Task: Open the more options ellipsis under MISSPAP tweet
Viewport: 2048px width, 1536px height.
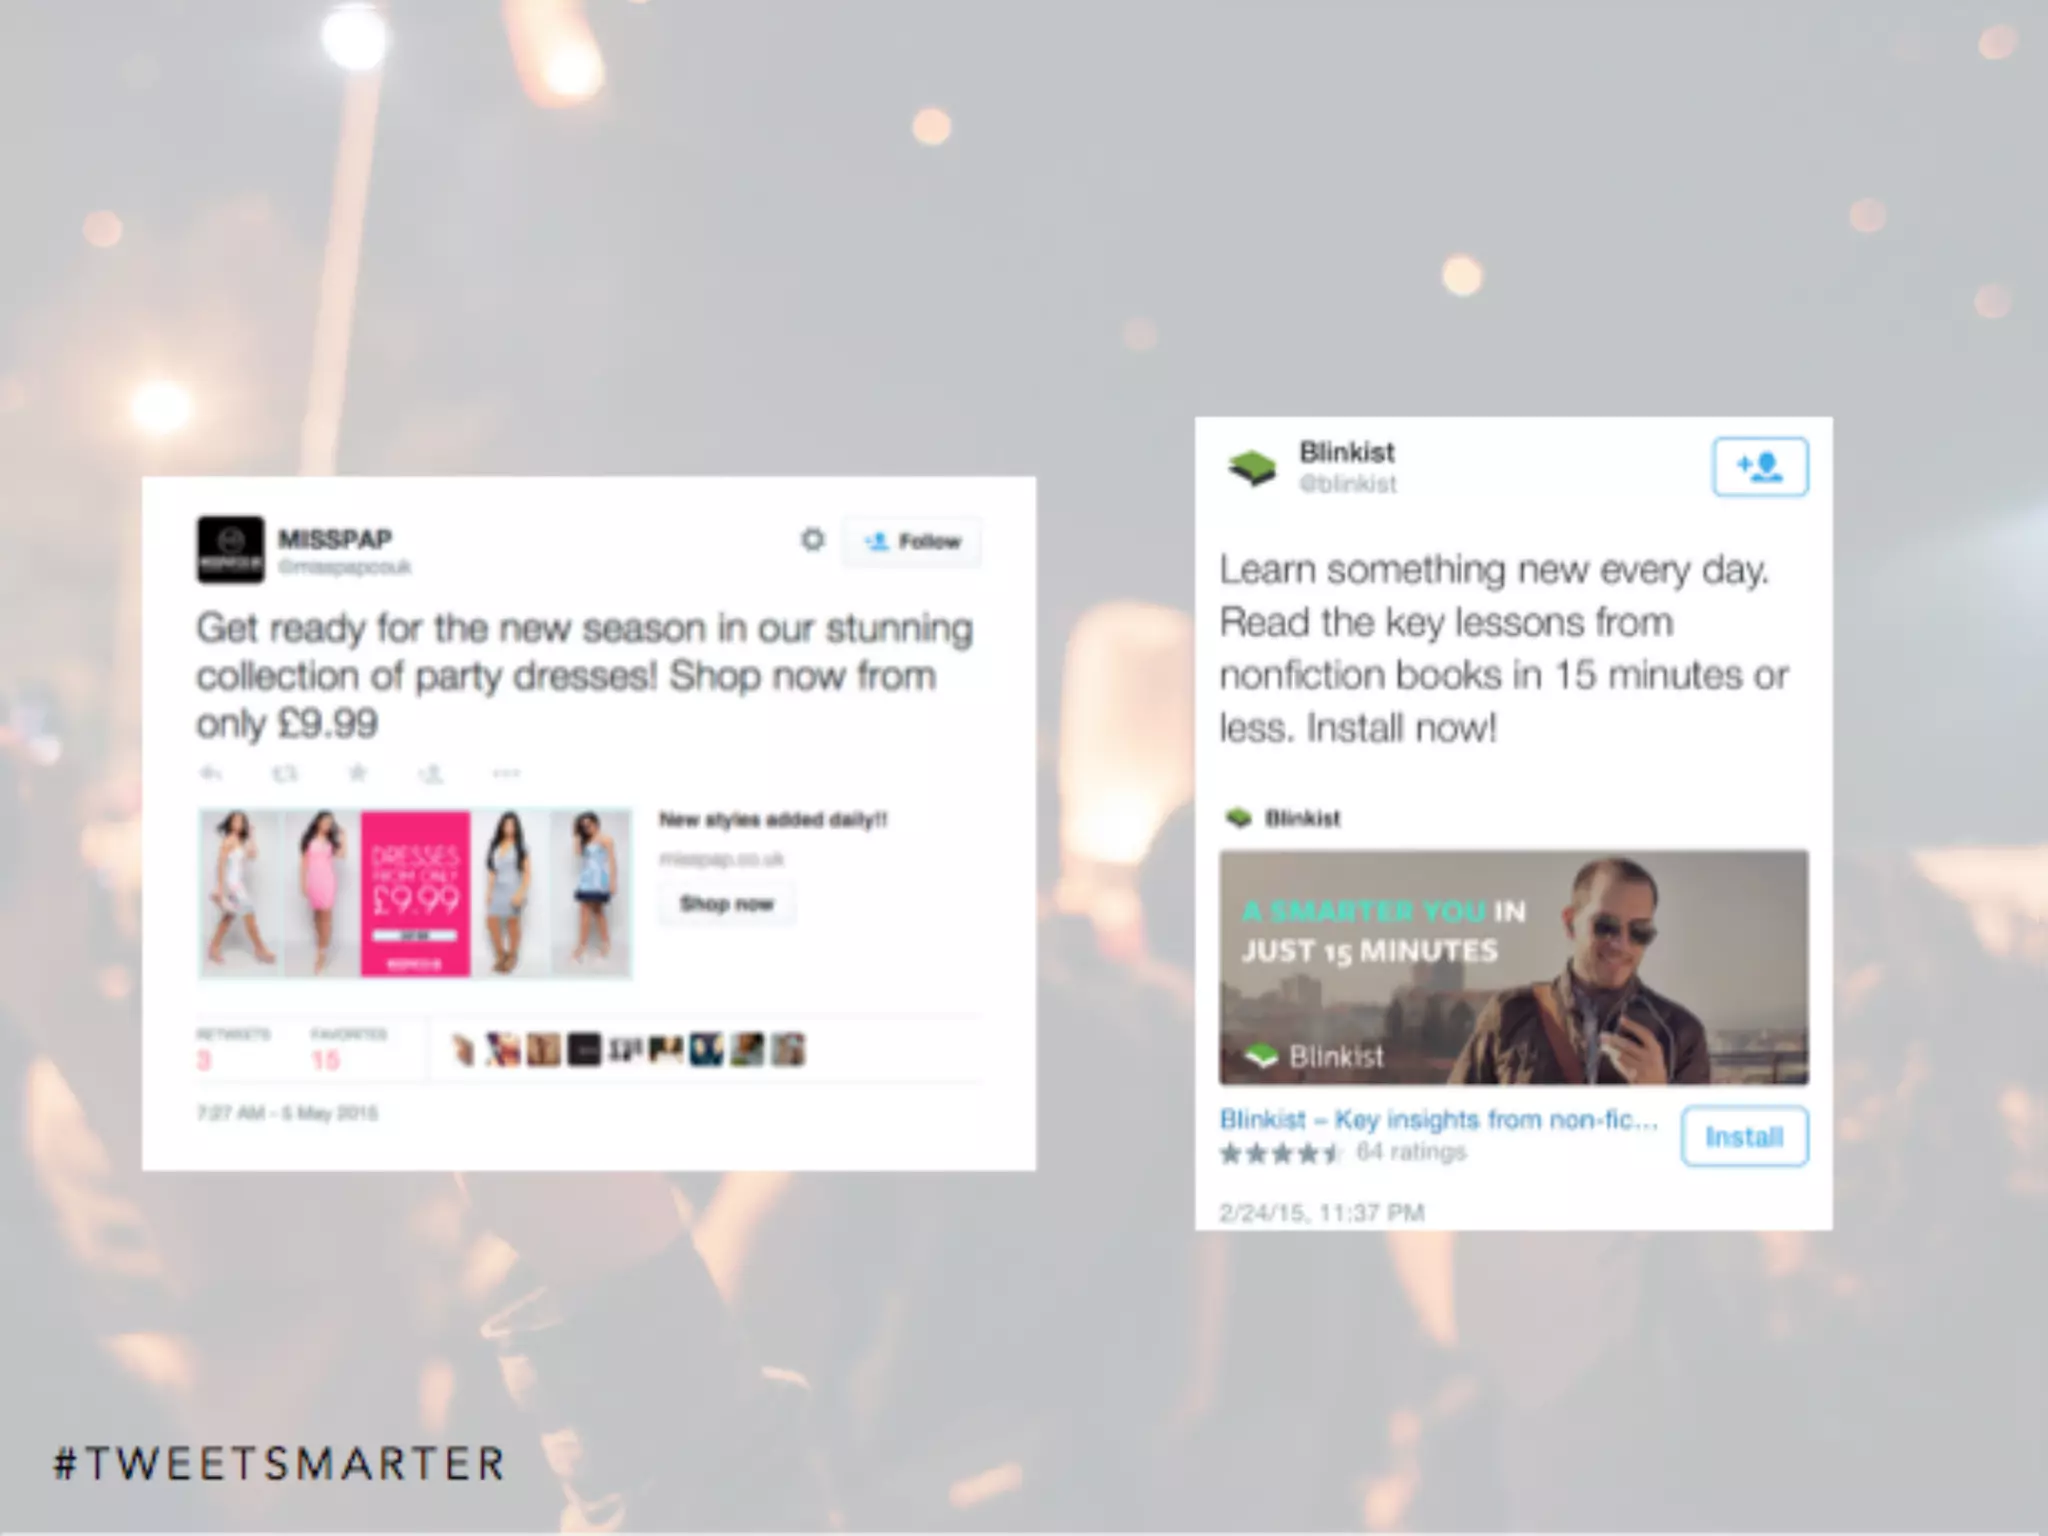Action: coord(506,773)
